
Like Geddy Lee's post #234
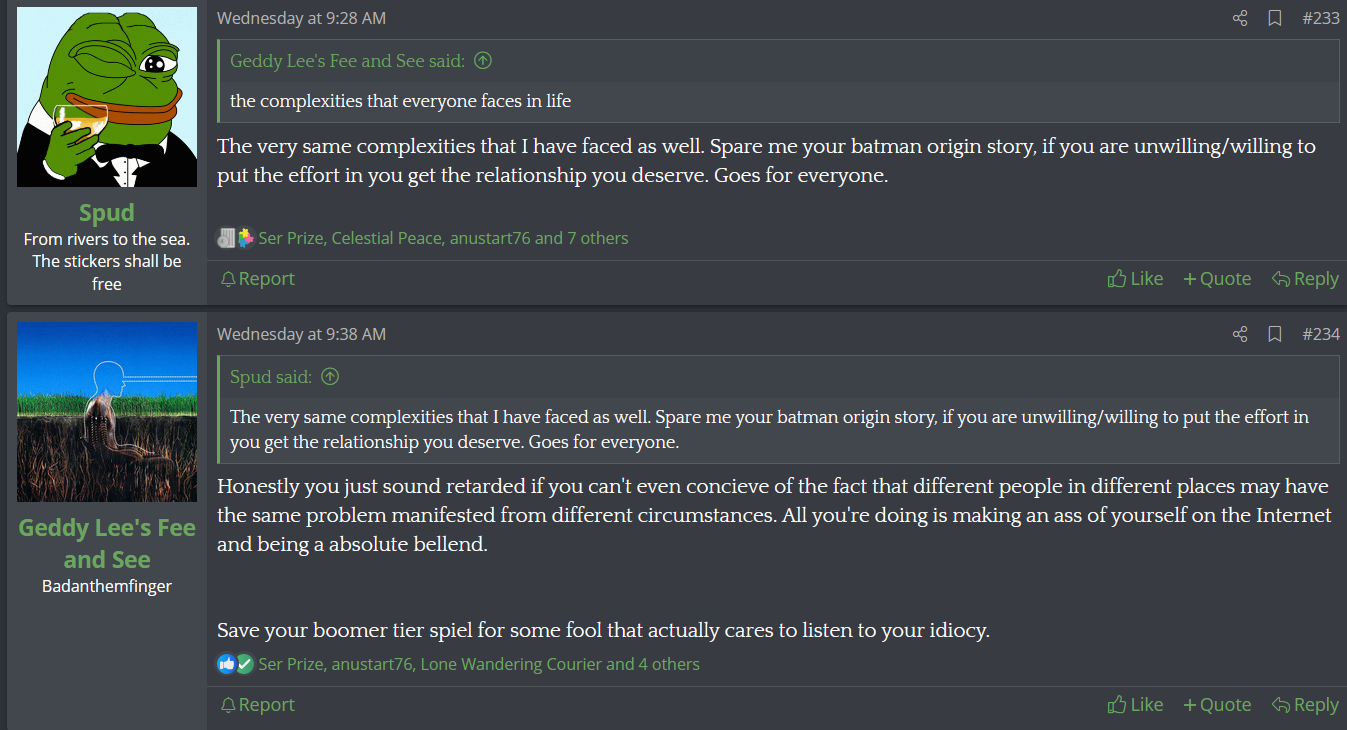[1135, 705]
